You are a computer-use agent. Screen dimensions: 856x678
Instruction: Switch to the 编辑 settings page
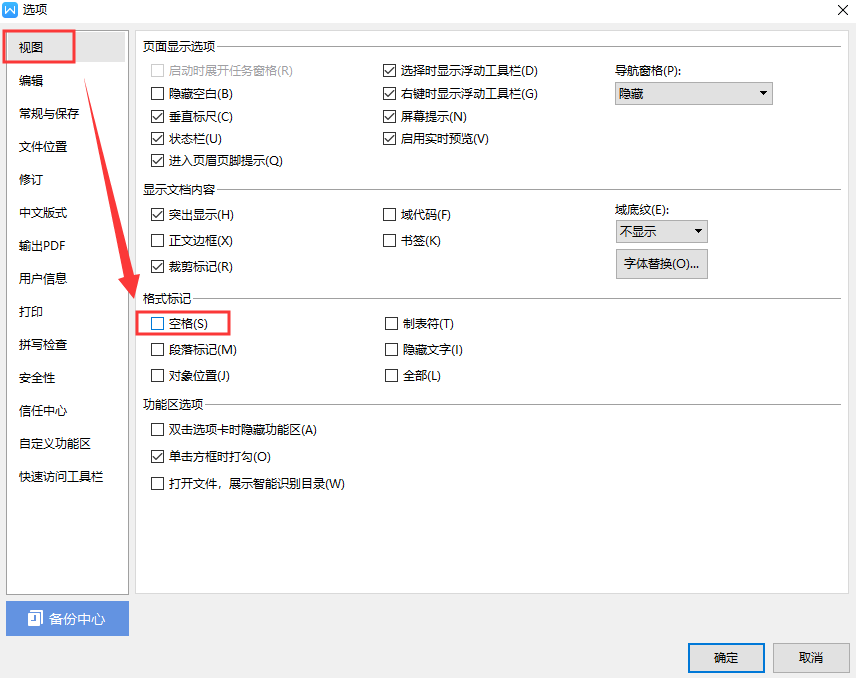point(31,81)
